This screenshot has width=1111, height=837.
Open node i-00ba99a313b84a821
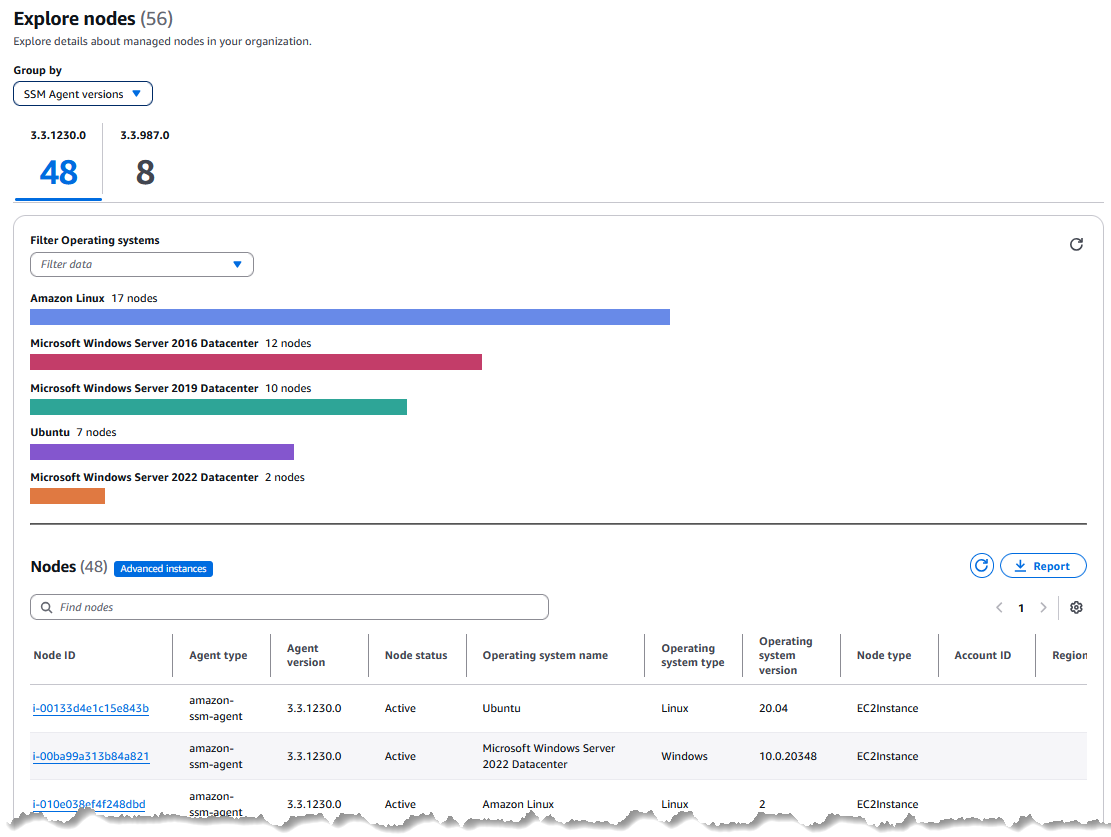(x=91, y=756)
